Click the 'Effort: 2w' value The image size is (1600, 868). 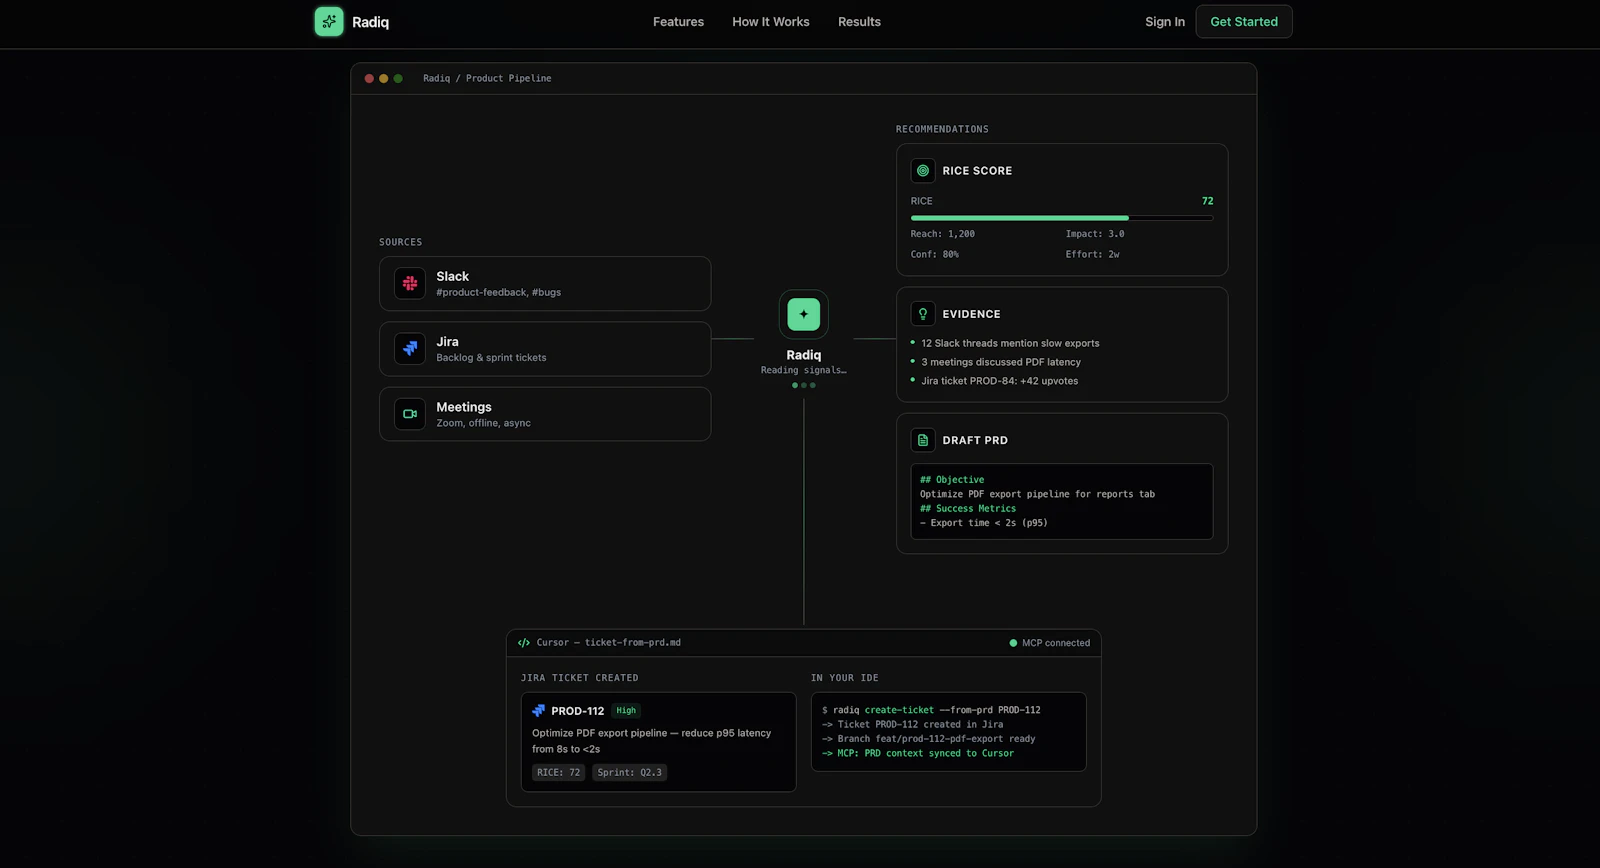tap(1092, 255)
